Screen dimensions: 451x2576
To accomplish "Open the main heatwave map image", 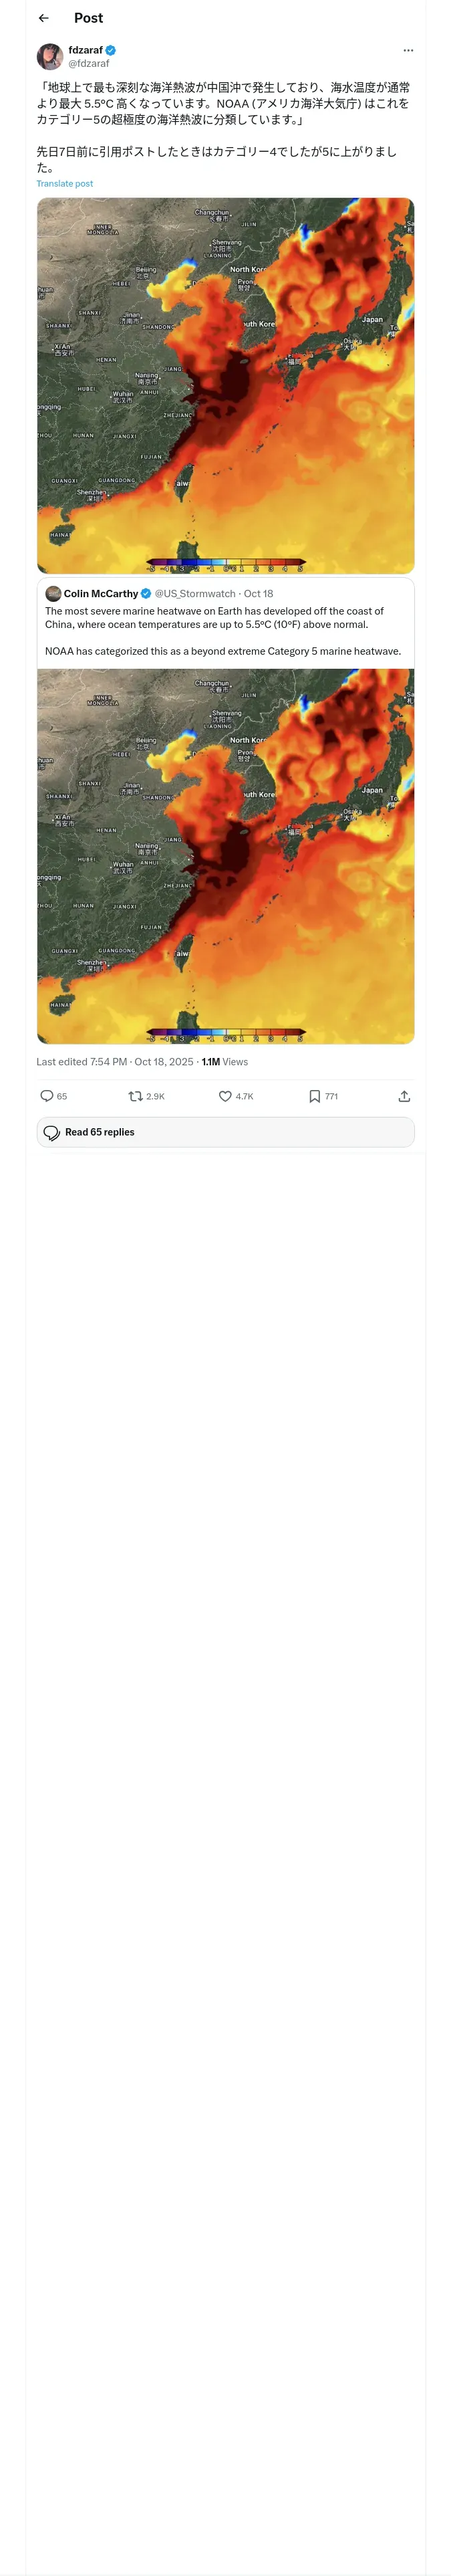I will 225,385.
